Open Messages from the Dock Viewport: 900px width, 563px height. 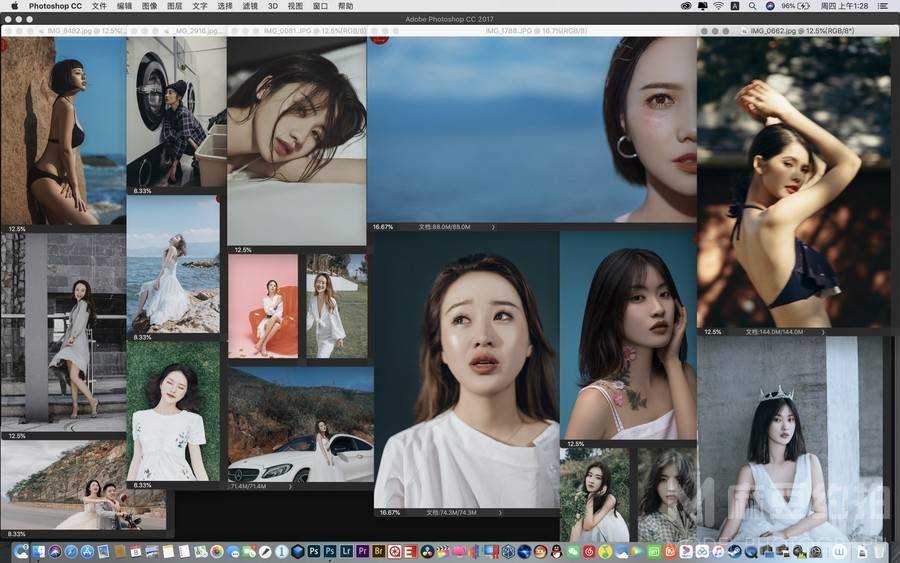pos(233,552)
